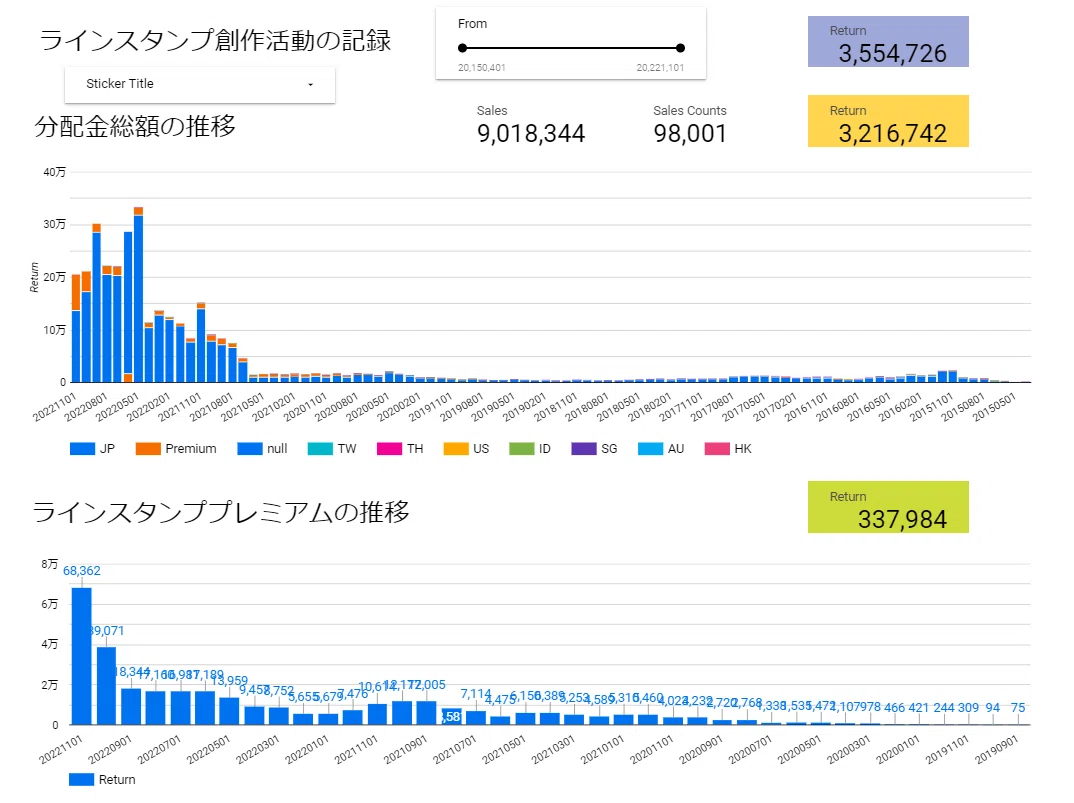Toggle the TW legend swatch
Screen dimensions: 1074x803
click(320, 449)
